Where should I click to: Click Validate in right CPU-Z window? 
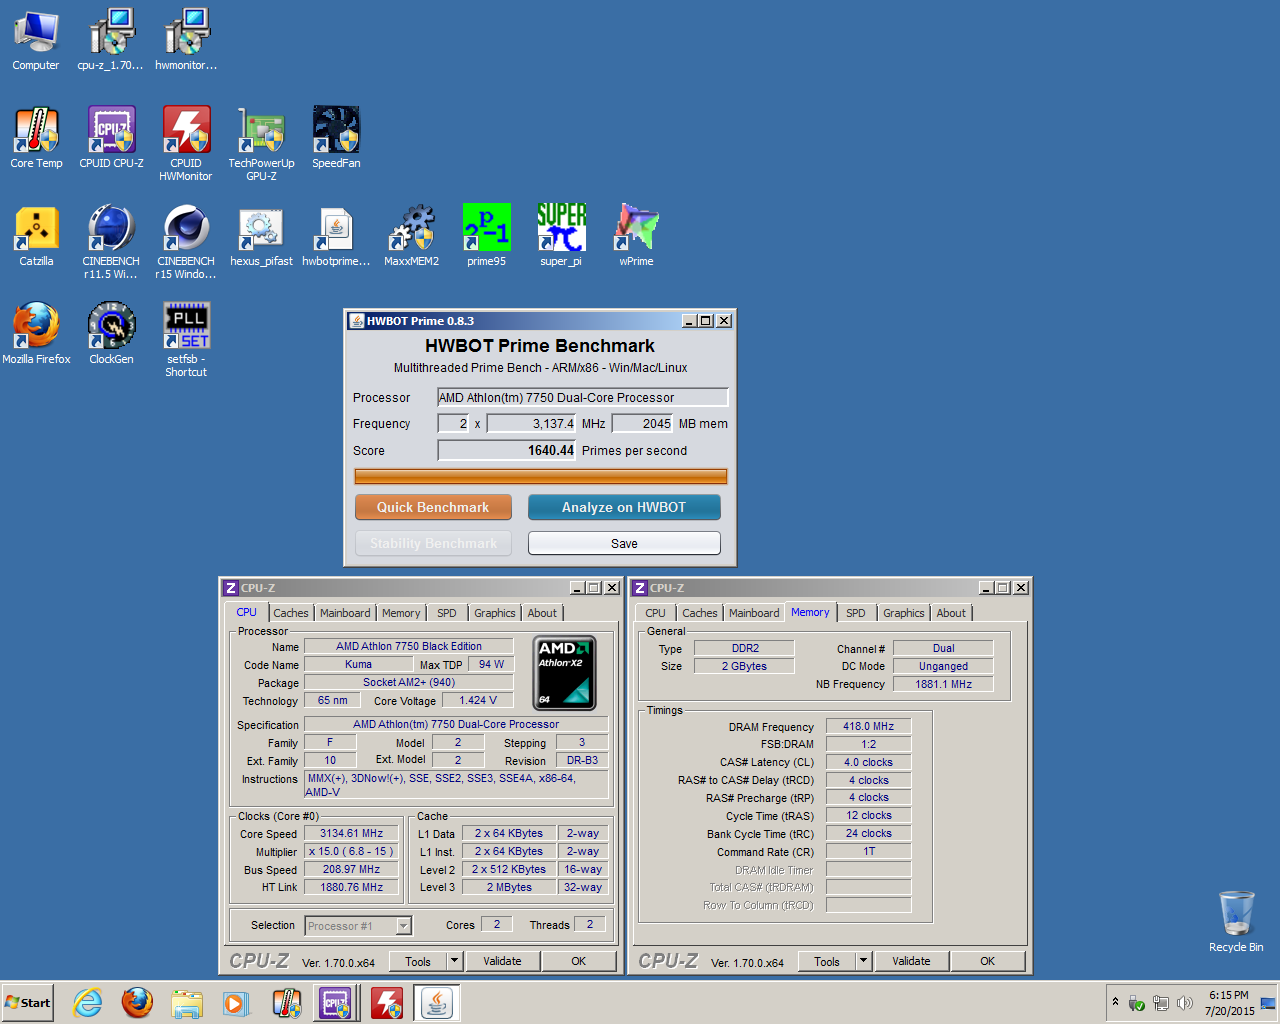[x=911, y=961]
